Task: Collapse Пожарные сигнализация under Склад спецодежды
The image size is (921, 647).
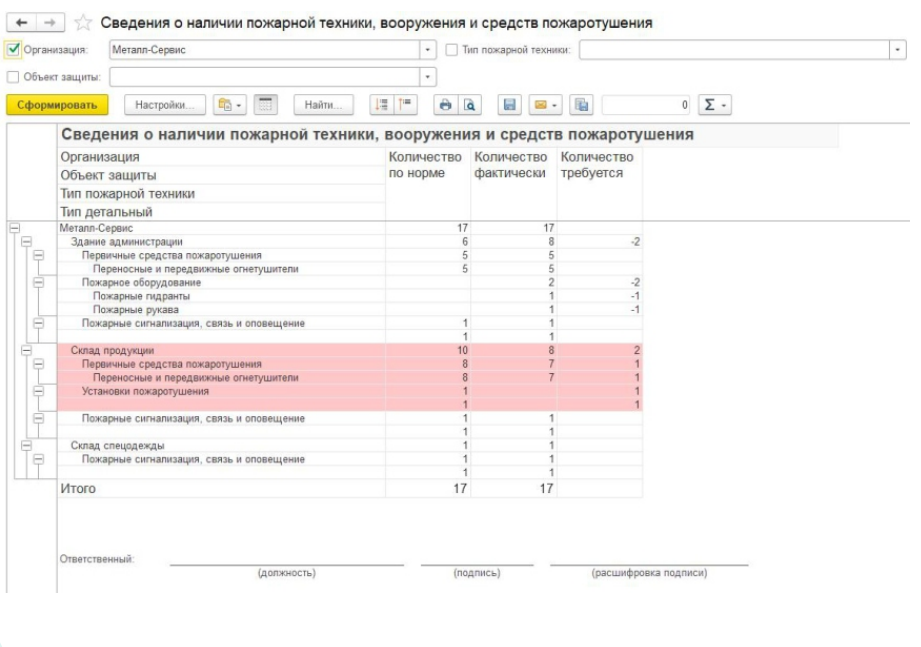Action: [38, 459]
